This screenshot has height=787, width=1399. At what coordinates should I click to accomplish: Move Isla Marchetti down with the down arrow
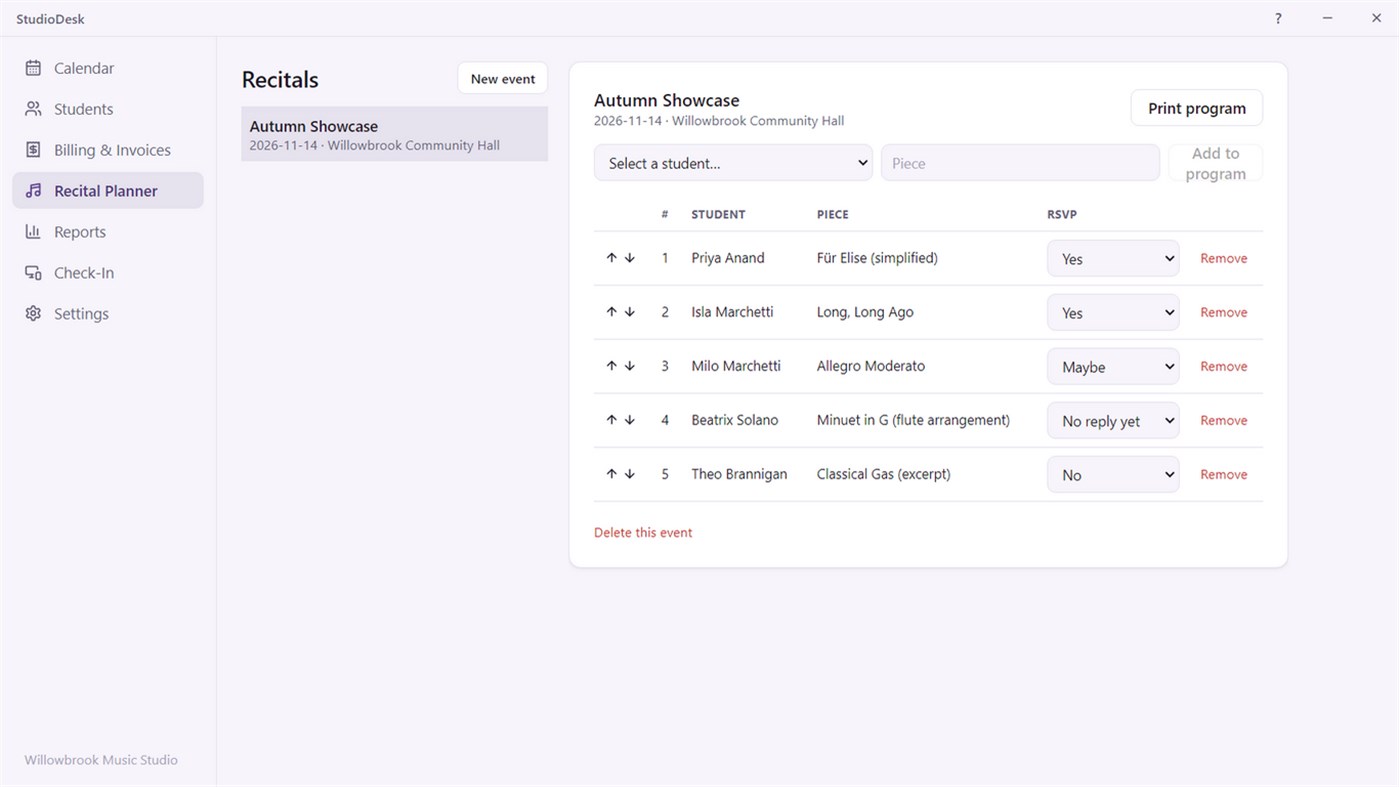tap(630, 312)
